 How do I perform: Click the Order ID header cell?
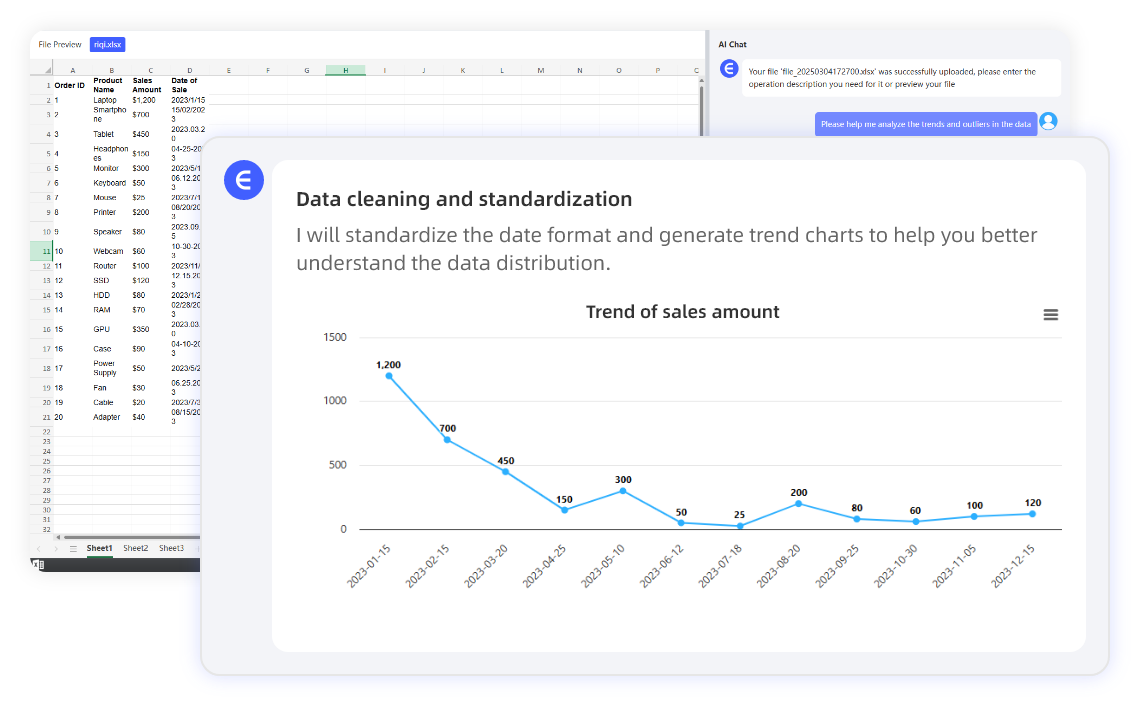[70, 86]
